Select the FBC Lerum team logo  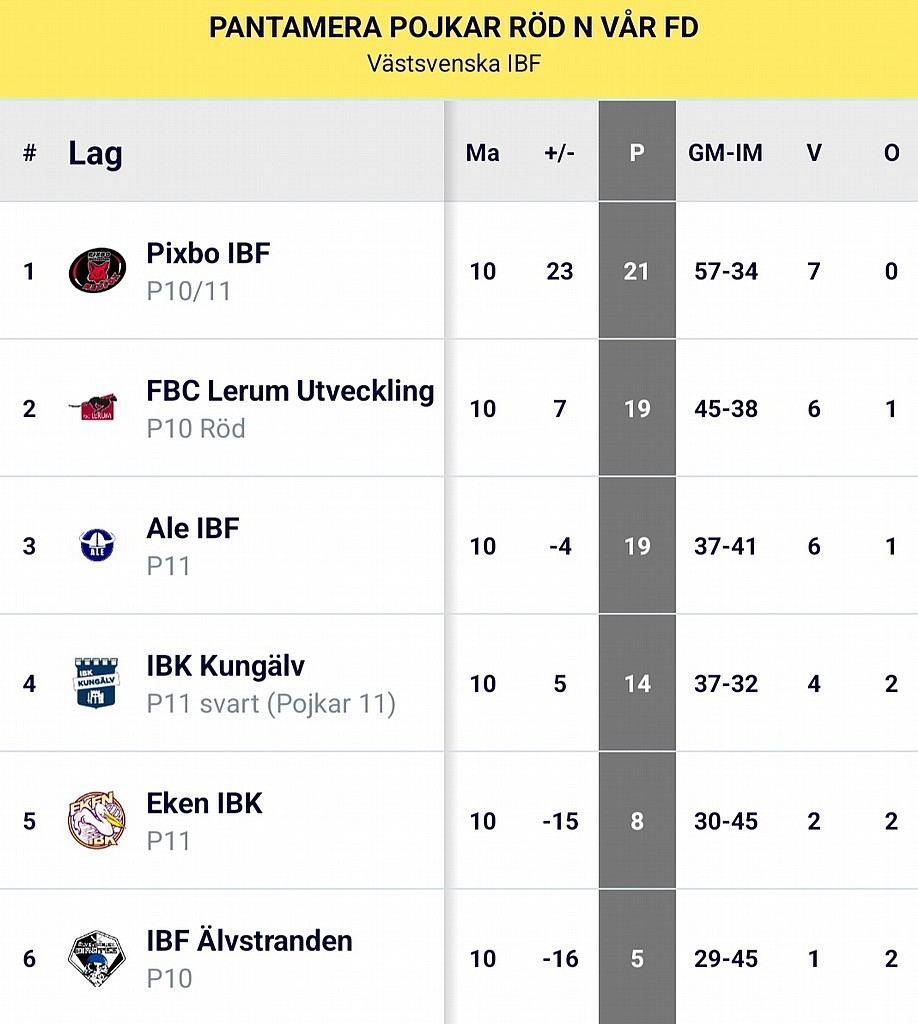point(93,408)
